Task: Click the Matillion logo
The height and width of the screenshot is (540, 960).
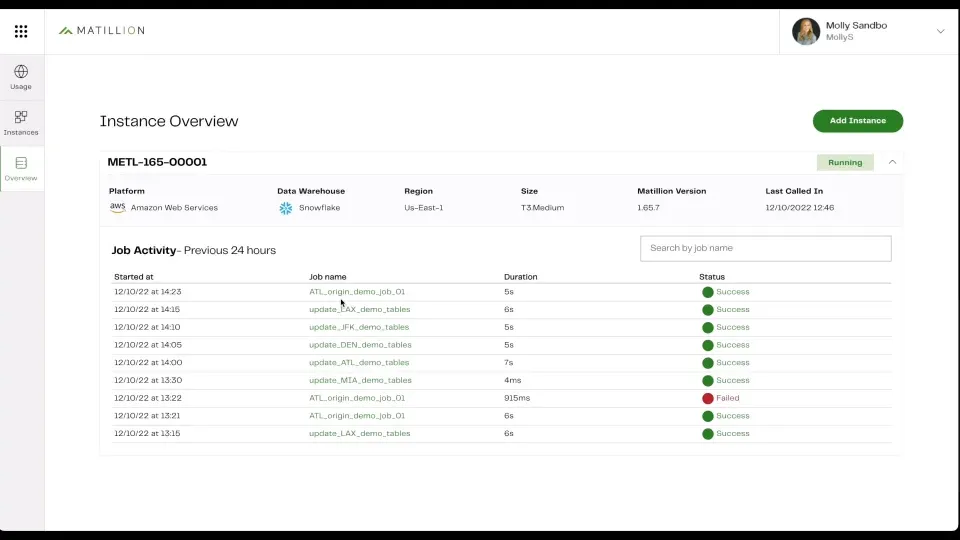Action: (x=102, y=31)
